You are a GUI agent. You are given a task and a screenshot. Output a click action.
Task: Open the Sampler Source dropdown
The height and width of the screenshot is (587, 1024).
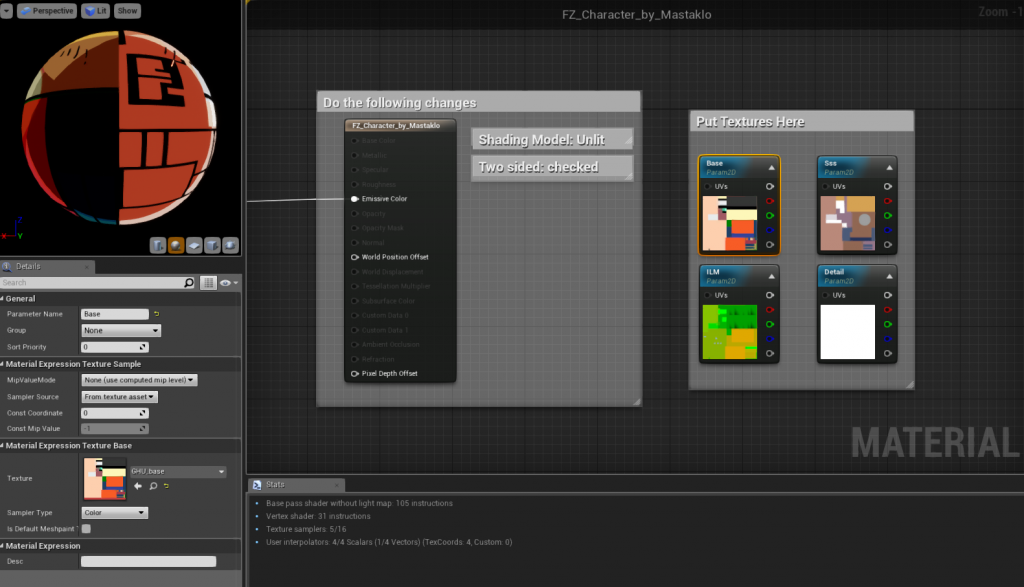click(120, 397)
